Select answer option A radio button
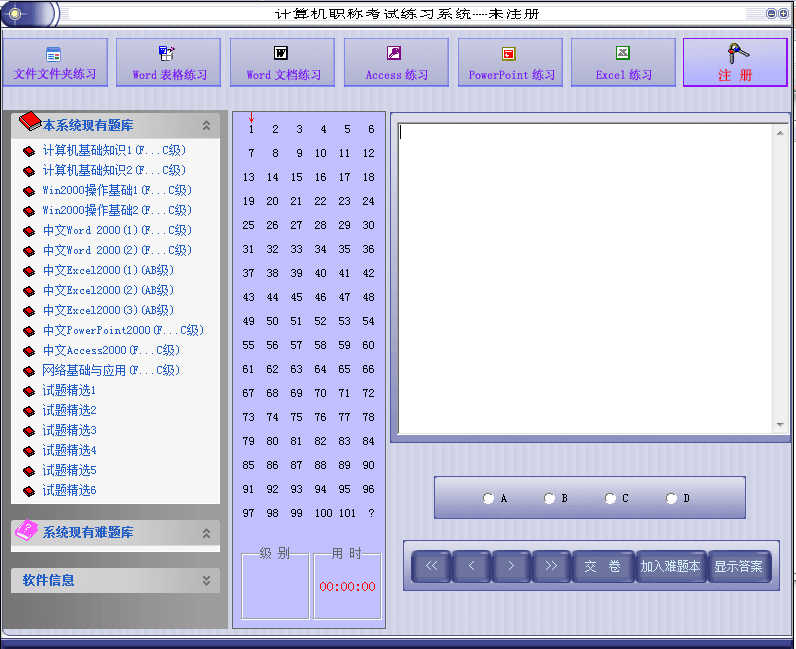796x649 pixels. [x=488, y=498]
